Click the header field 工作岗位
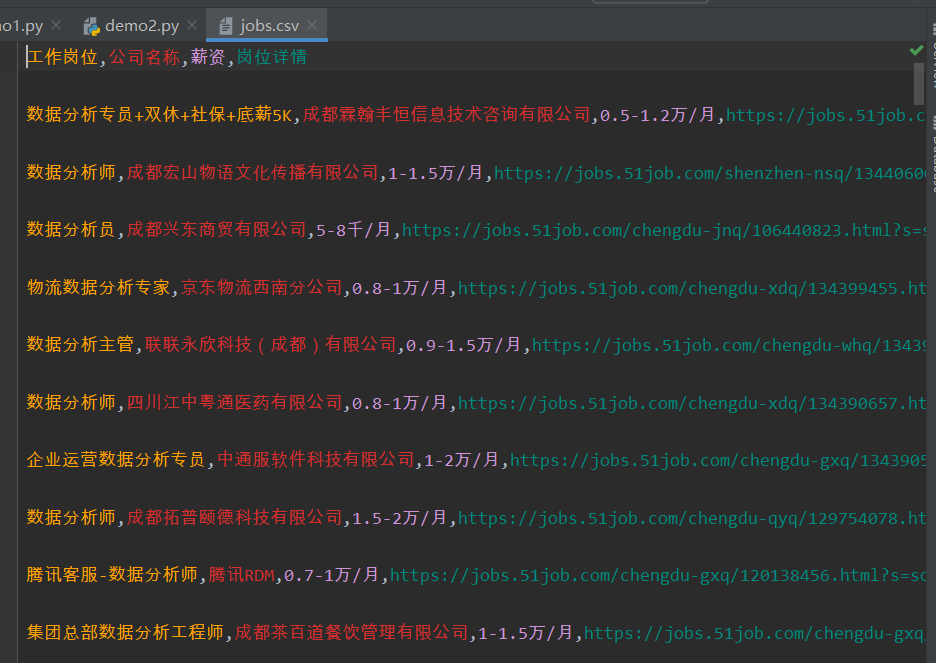 point(63,57)
